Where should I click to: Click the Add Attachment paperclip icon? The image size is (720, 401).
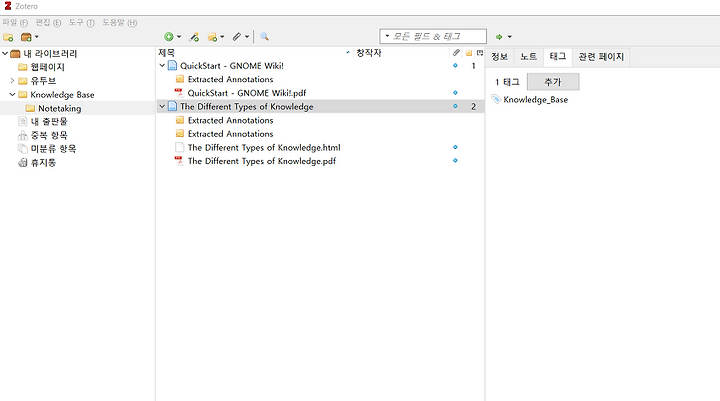(236, 37)
